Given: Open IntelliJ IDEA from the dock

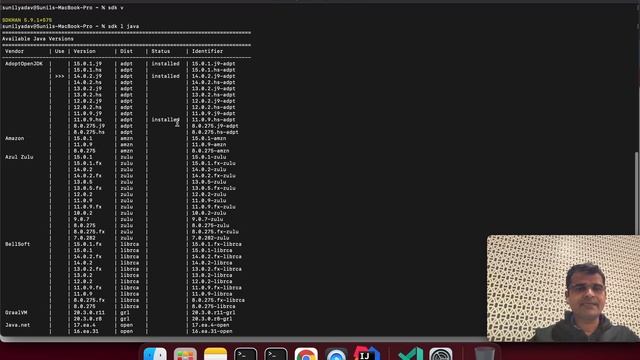Looking at the screenshot, I should (x=367, y=354).
